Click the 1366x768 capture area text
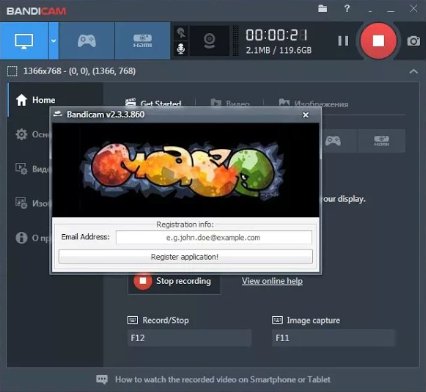The width and height of the screenshot is (426, 392). click(x=79, y=71)
